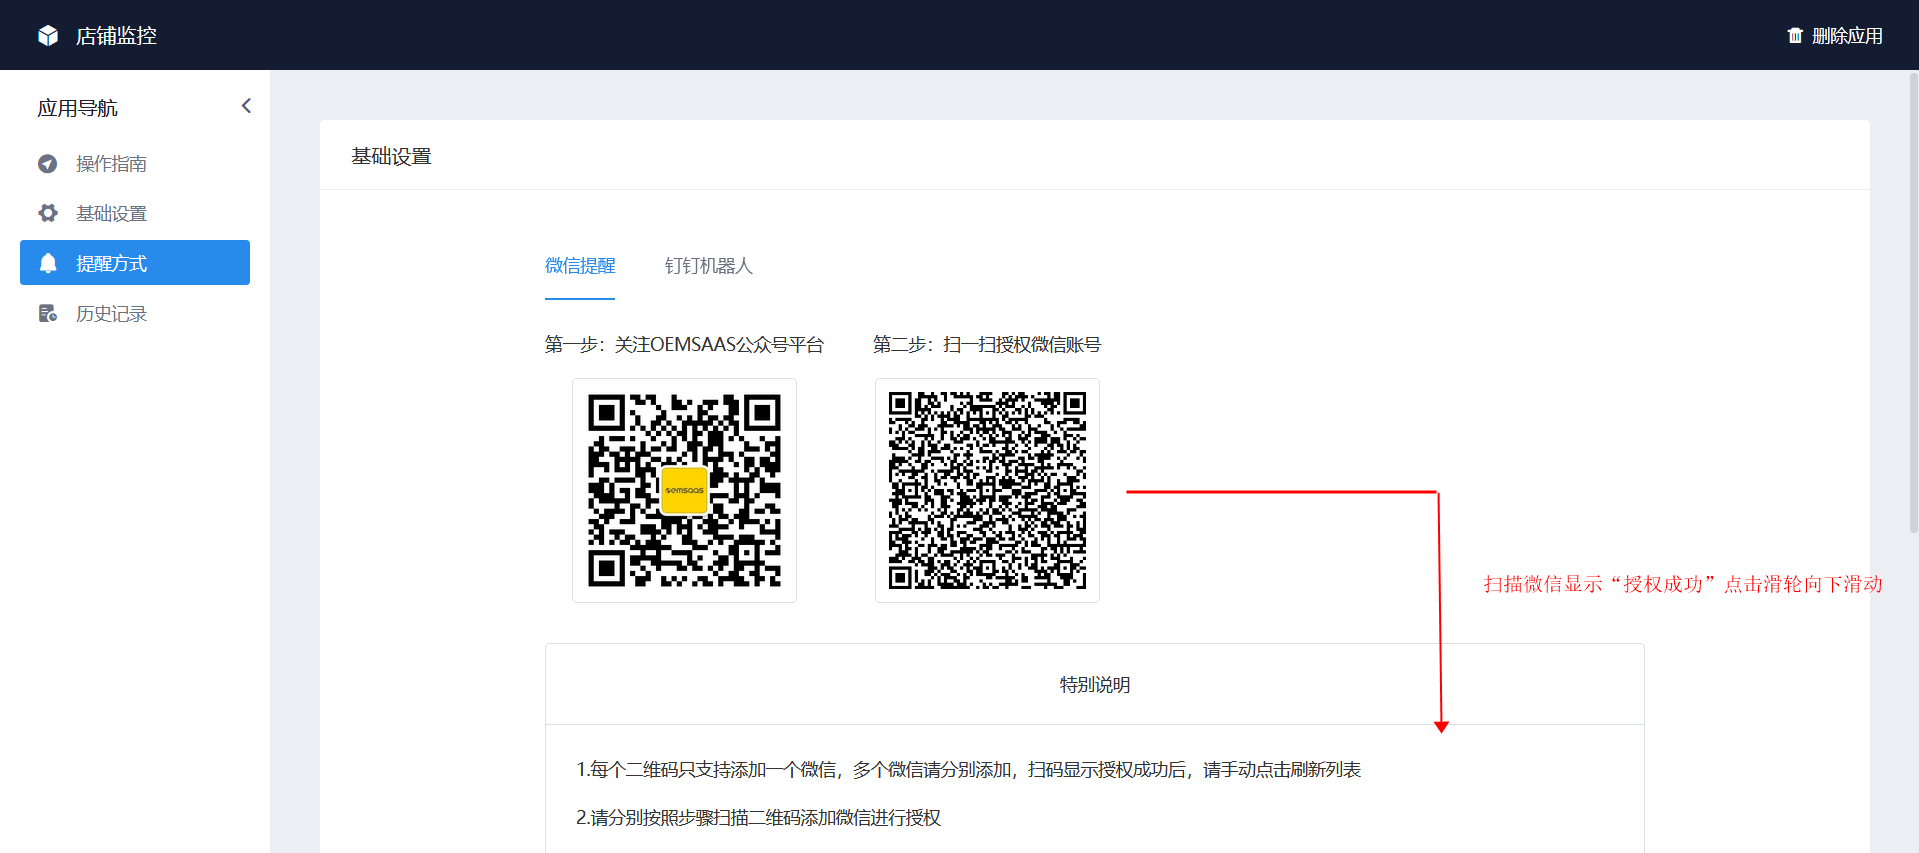Switch to the 钉钉机器人 tab

708,266
